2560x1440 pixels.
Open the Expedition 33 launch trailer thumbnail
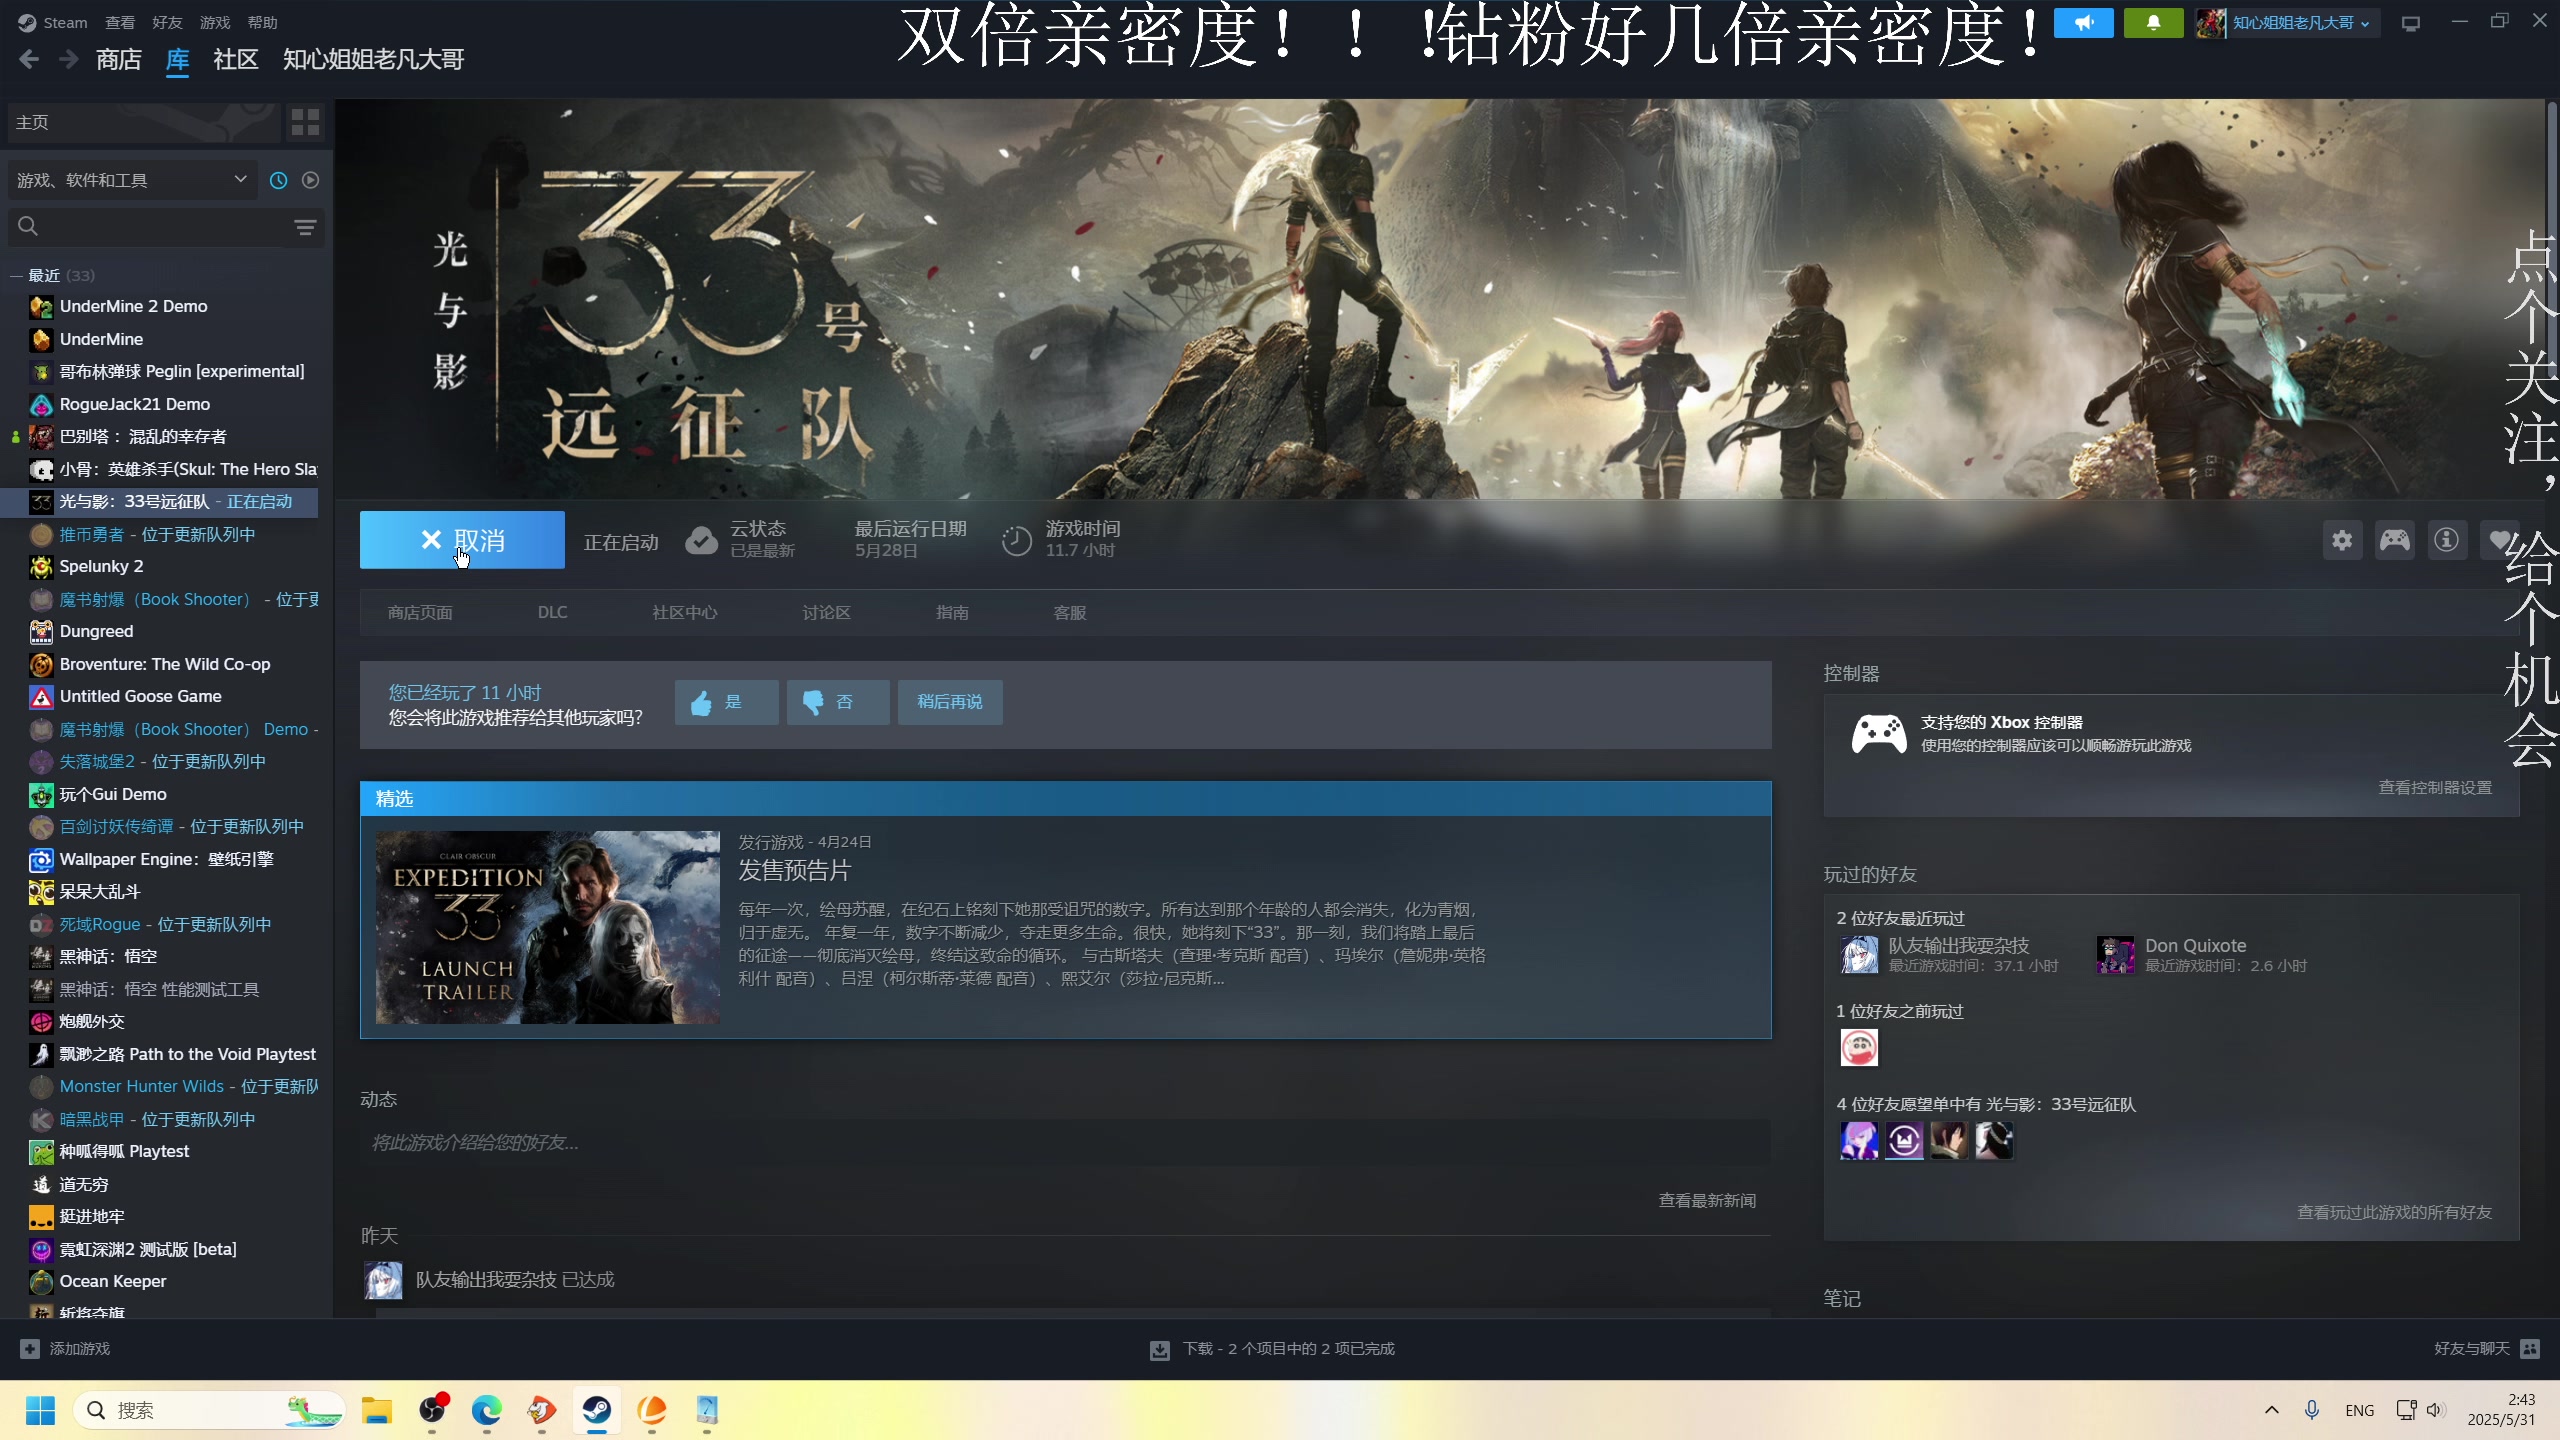pyautogui.click(x=548, y=927)
